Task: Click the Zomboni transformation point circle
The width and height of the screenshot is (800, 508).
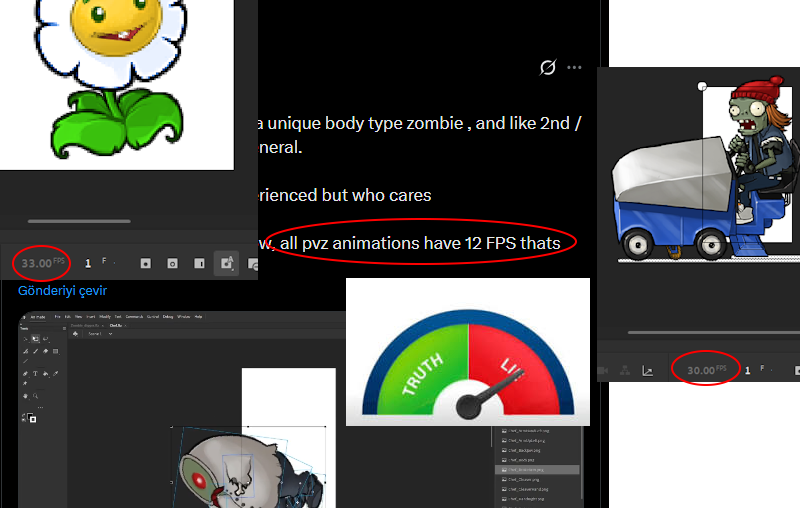Action: 702,87
